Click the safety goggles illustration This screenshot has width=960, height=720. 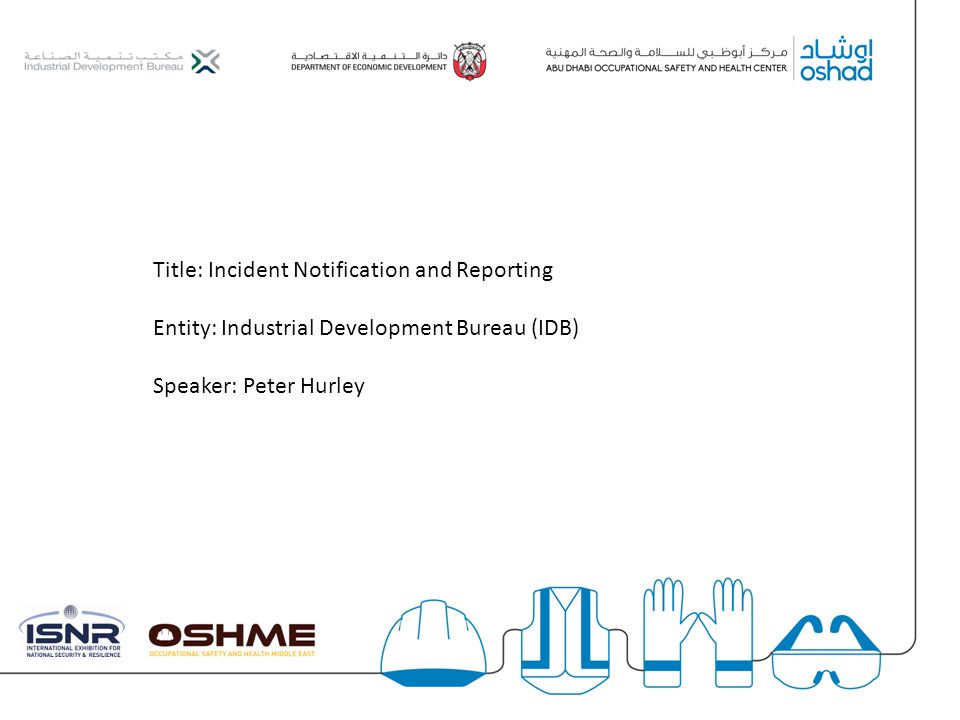coord(826,652)
